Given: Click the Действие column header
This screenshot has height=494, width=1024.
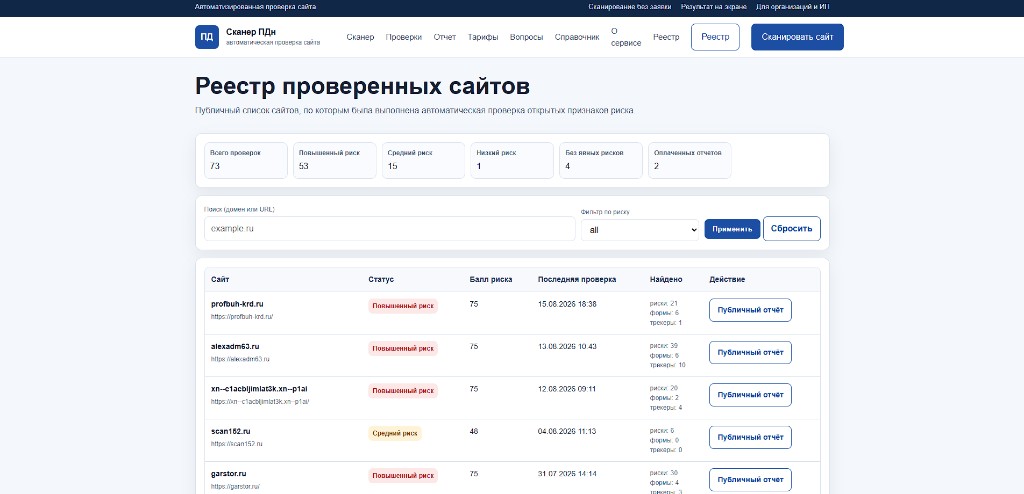Looking at the screenshot, I should (727, 280).
